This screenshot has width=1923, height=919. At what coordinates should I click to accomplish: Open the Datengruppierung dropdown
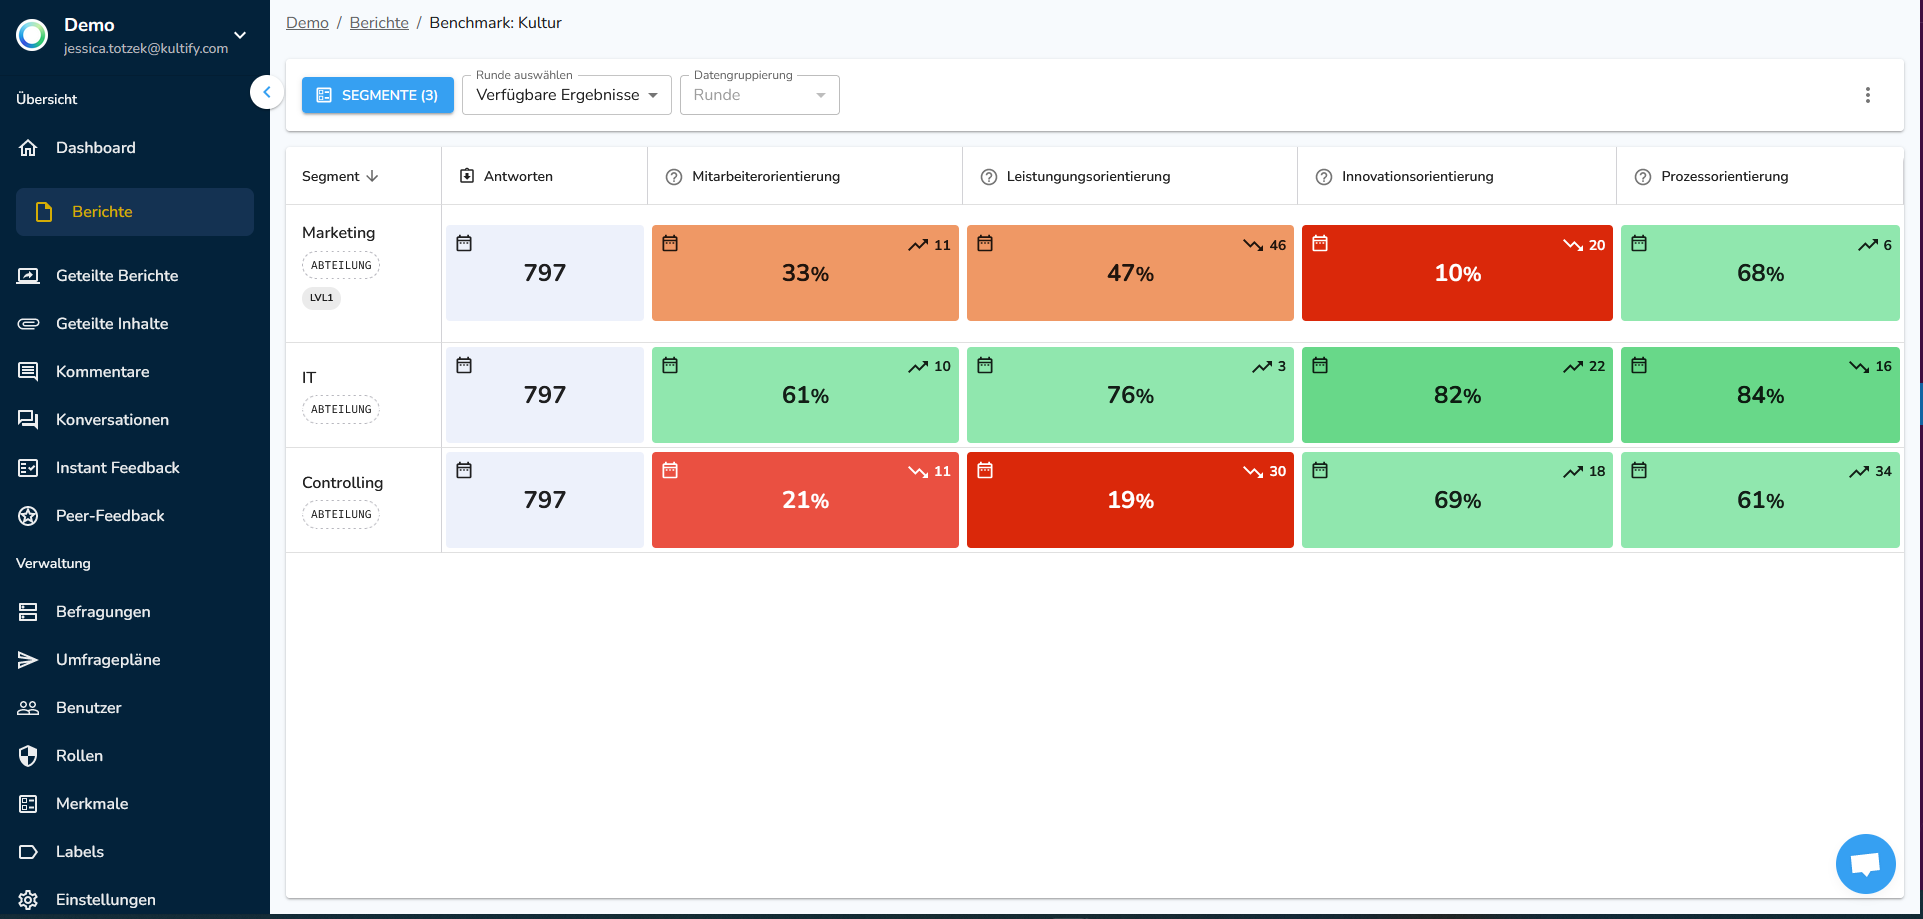760,95
